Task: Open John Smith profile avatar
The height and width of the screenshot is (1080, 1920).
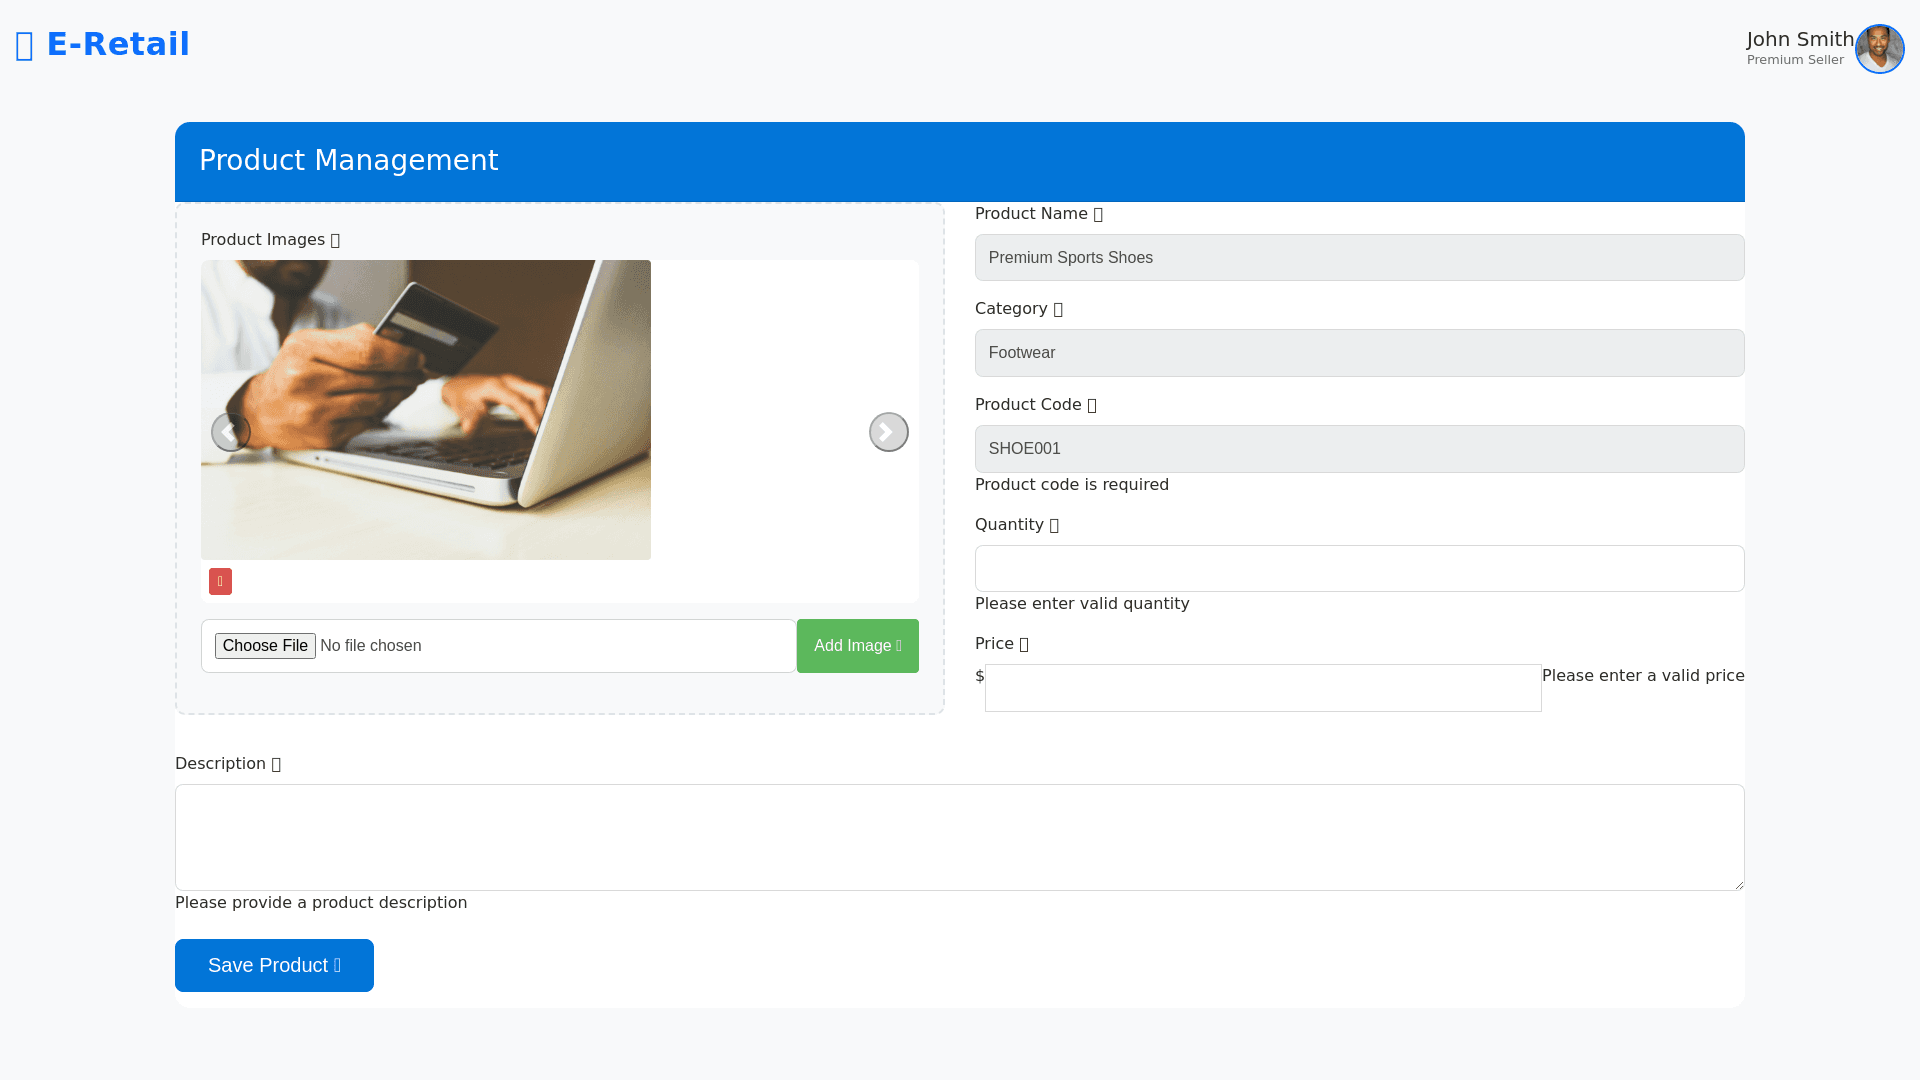Action: tap(1879, 49)
